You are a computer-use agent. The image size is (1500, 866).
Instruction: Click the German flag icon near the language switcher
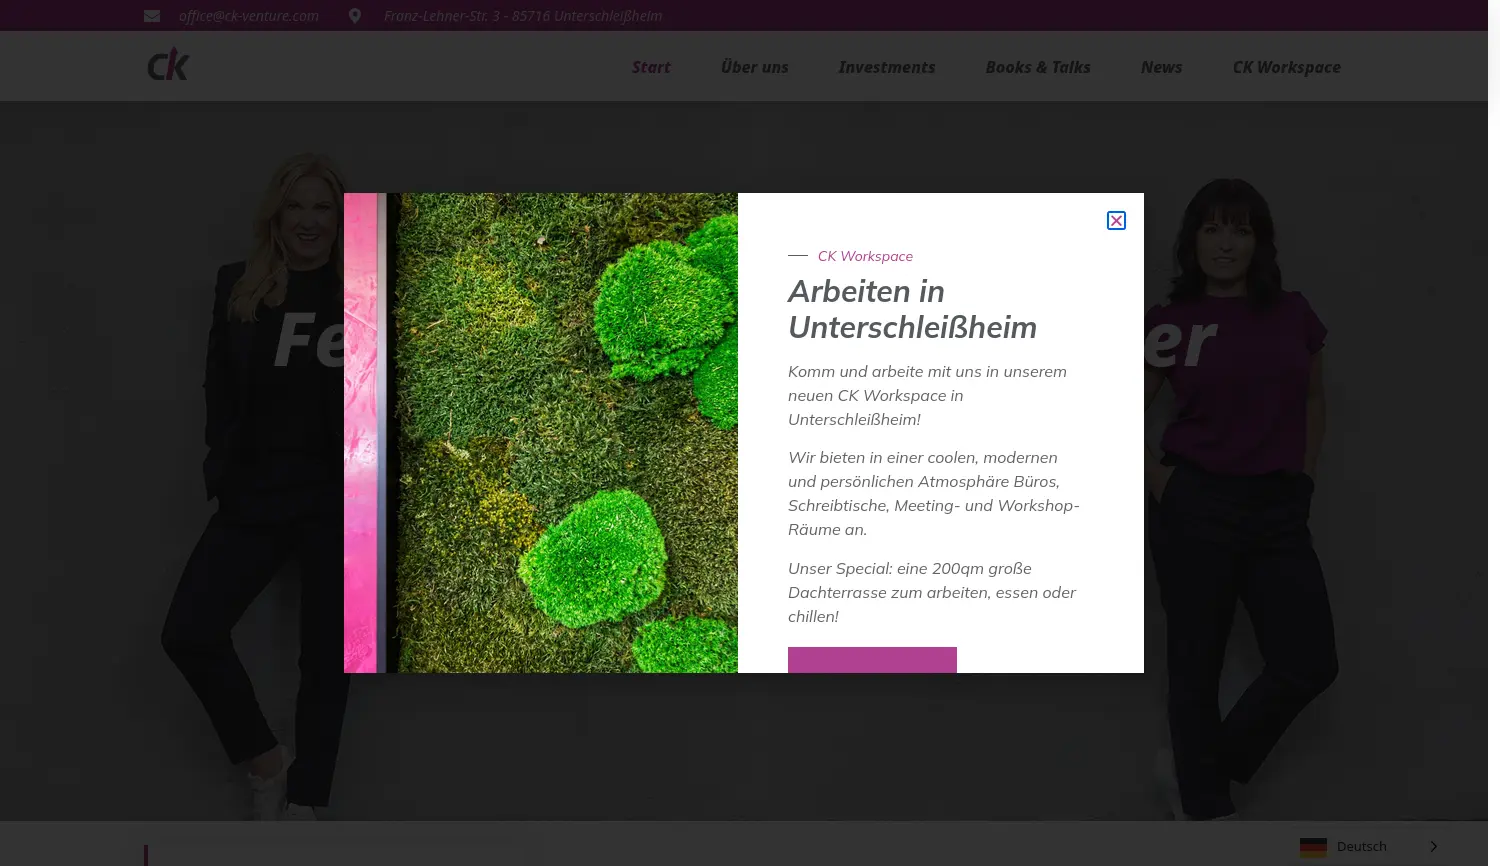[1313, 847]
